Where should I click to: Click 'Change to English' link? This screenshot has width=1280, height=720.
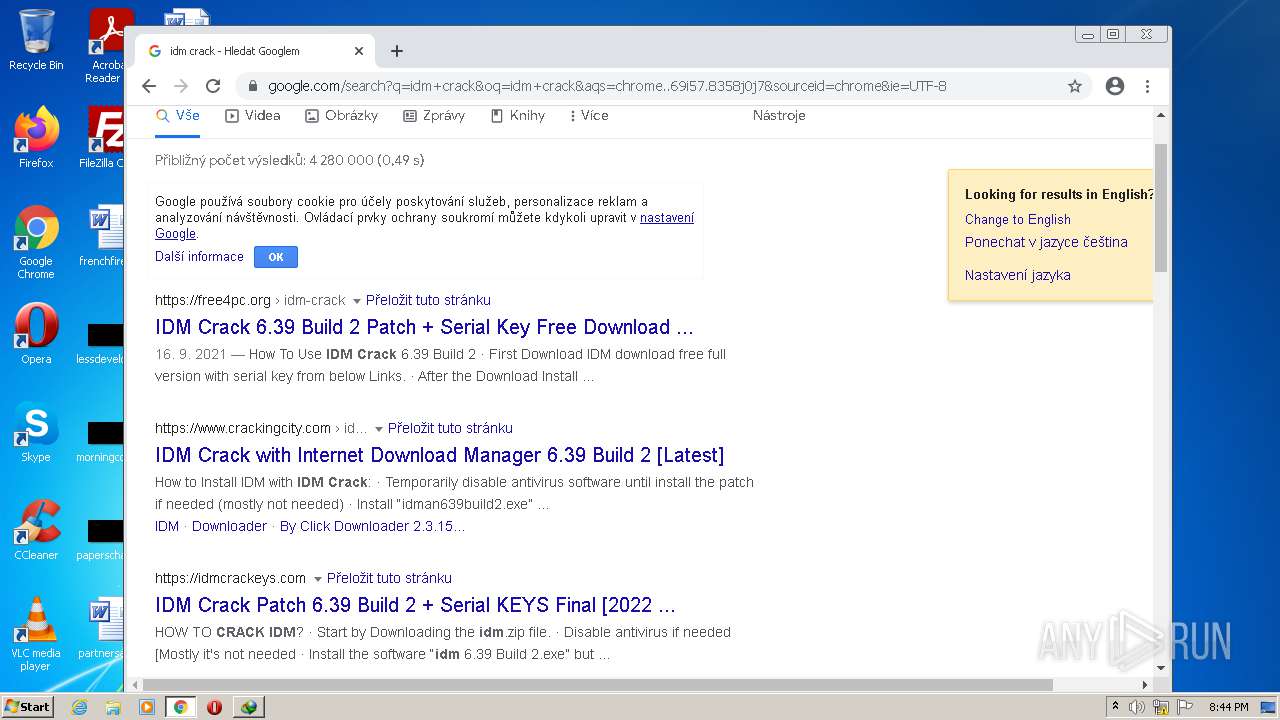(1018, 220)
